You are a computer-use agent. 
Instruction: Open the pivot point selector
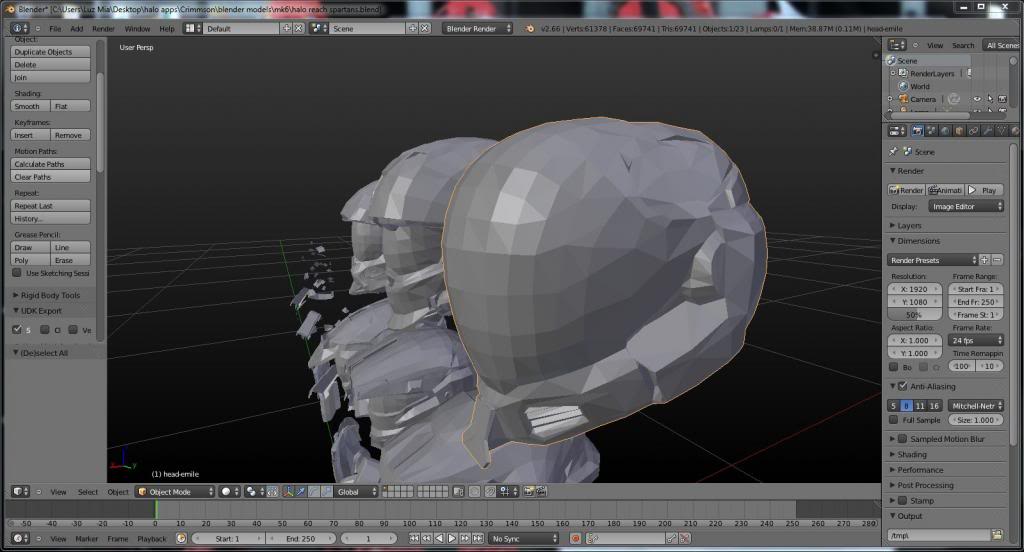click(253, 492)
